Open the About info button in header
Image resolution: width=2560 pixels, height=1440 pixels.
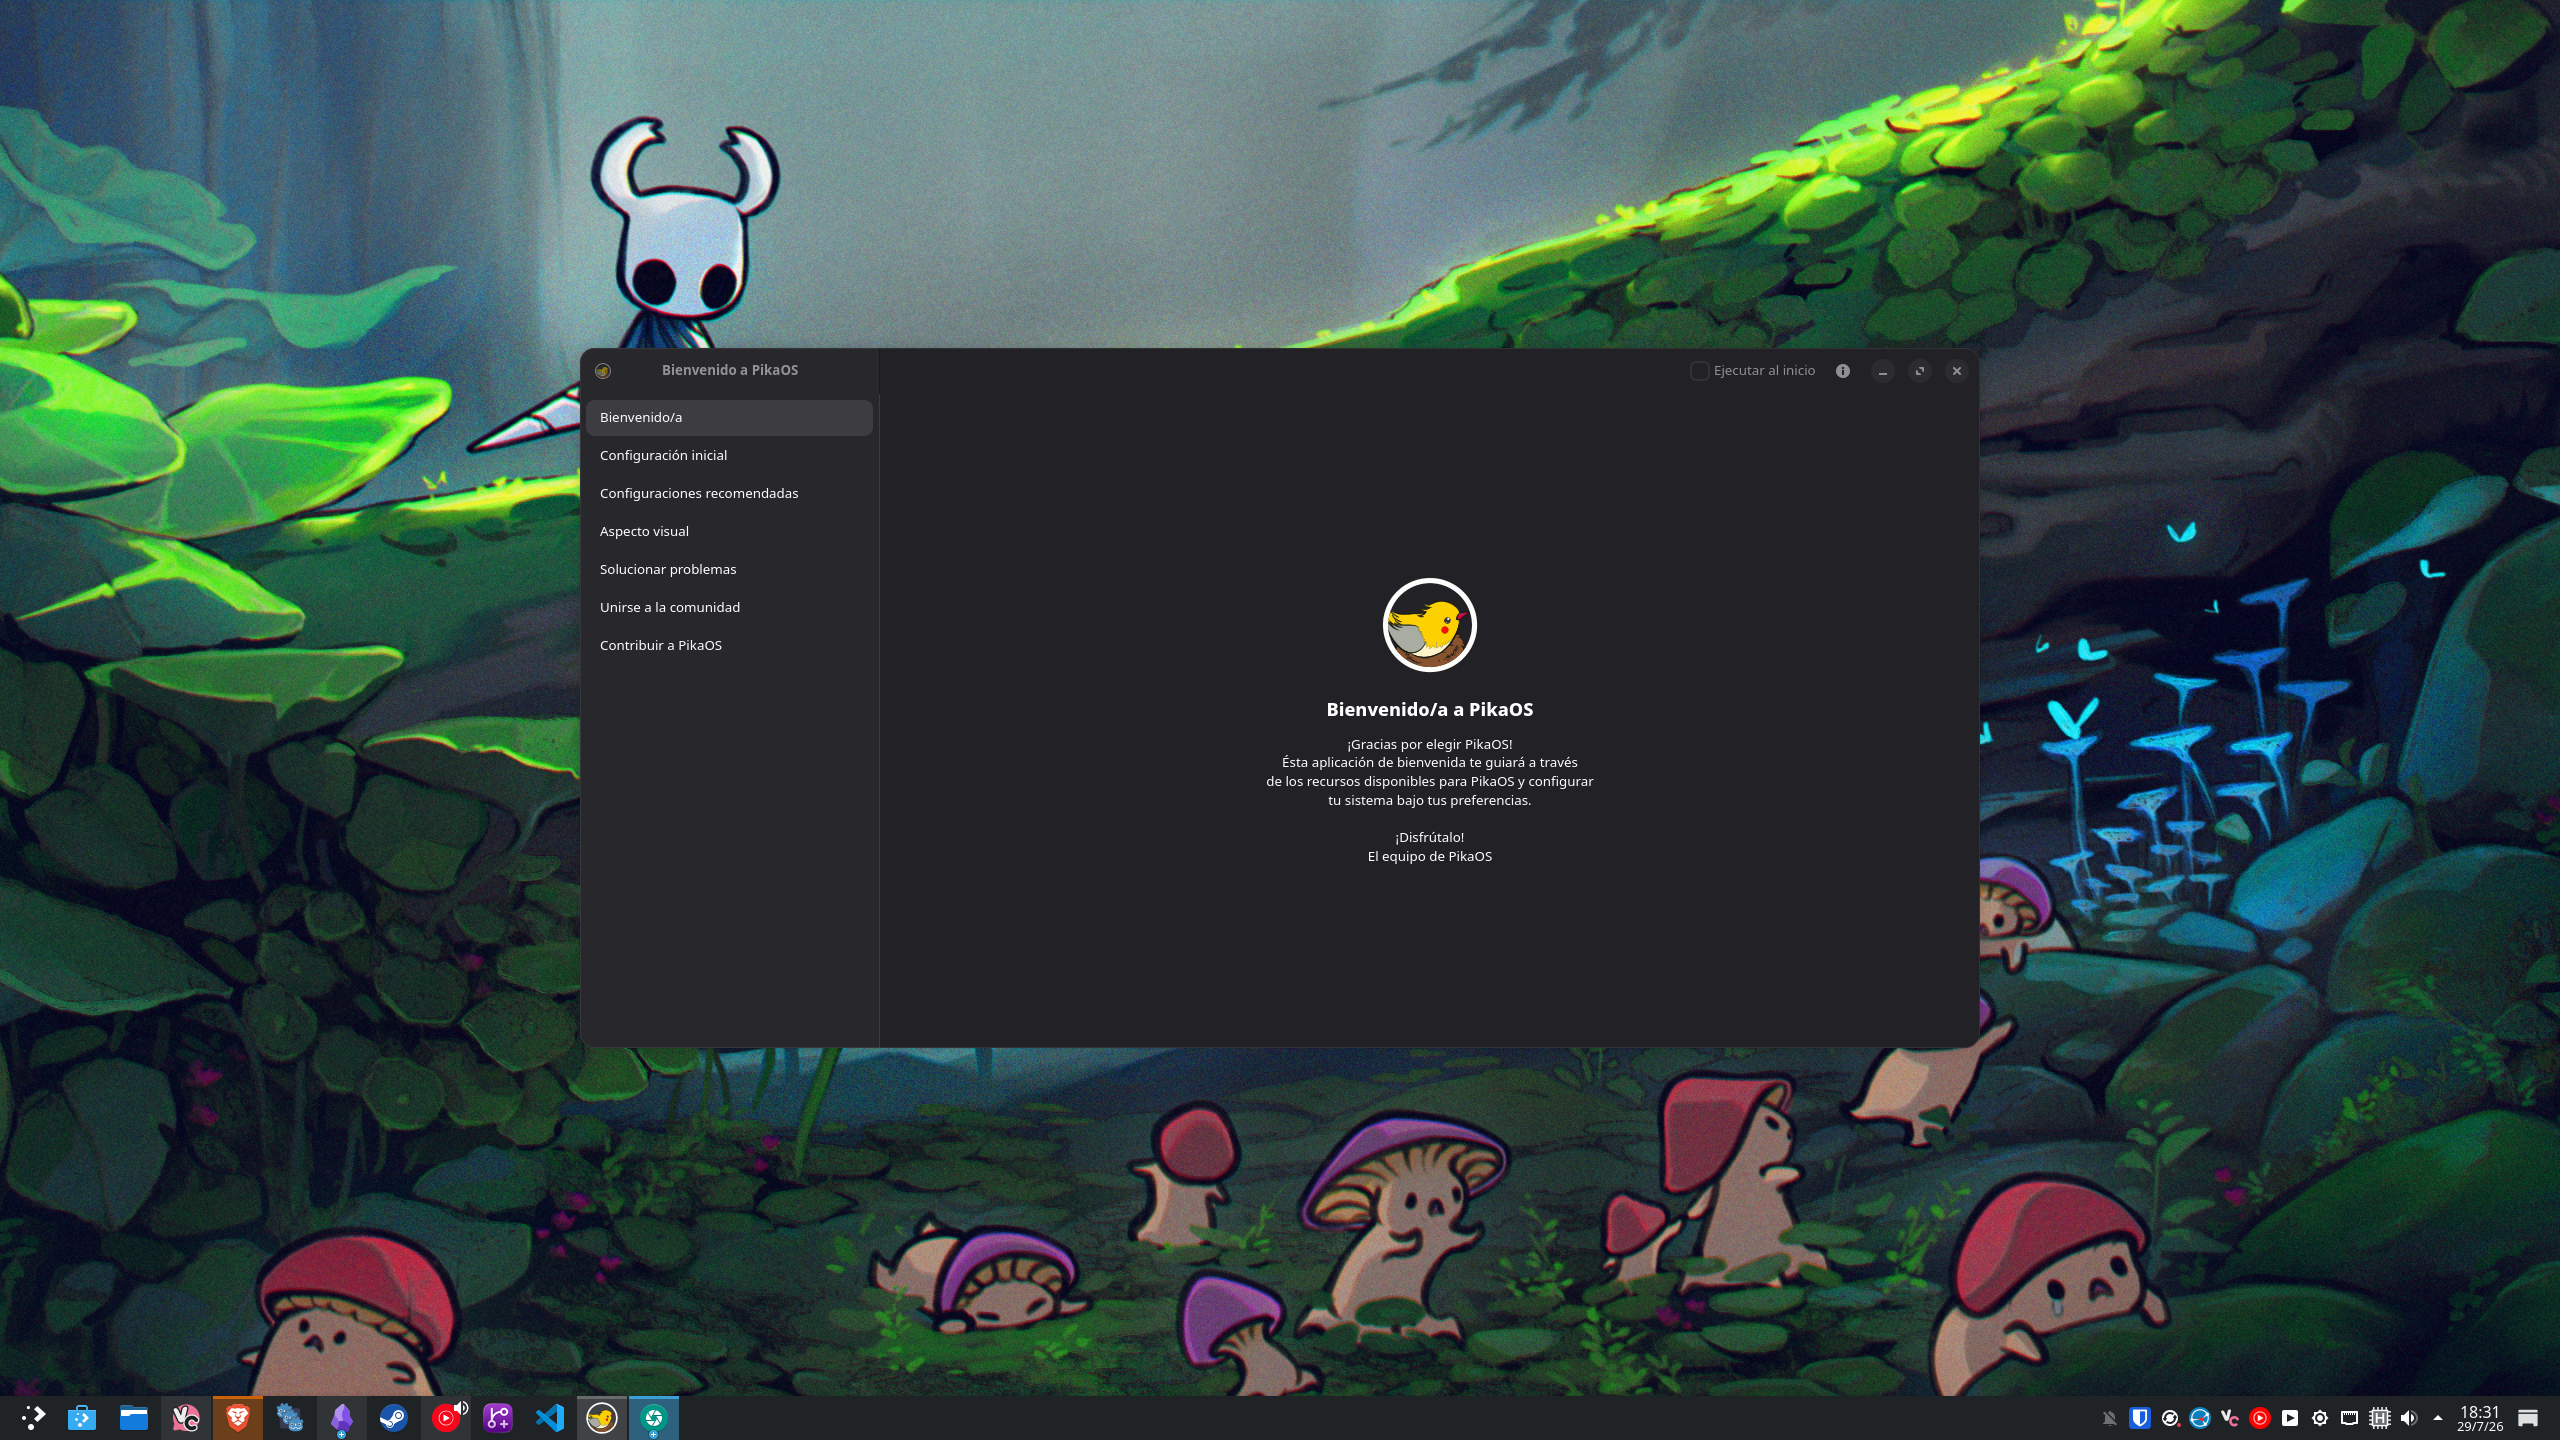[1843, 371]
